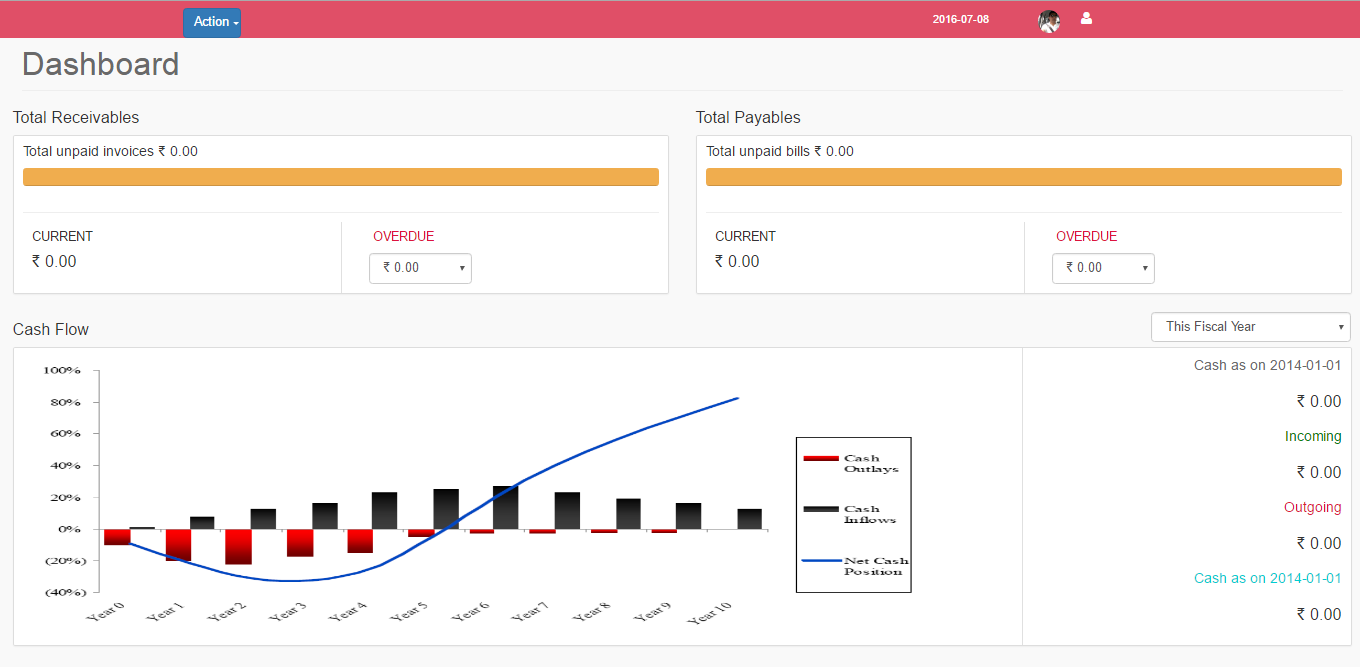Click the receivables orange progress bar
This screenshot has width=1360, height=667.
[x=340, y=177]
